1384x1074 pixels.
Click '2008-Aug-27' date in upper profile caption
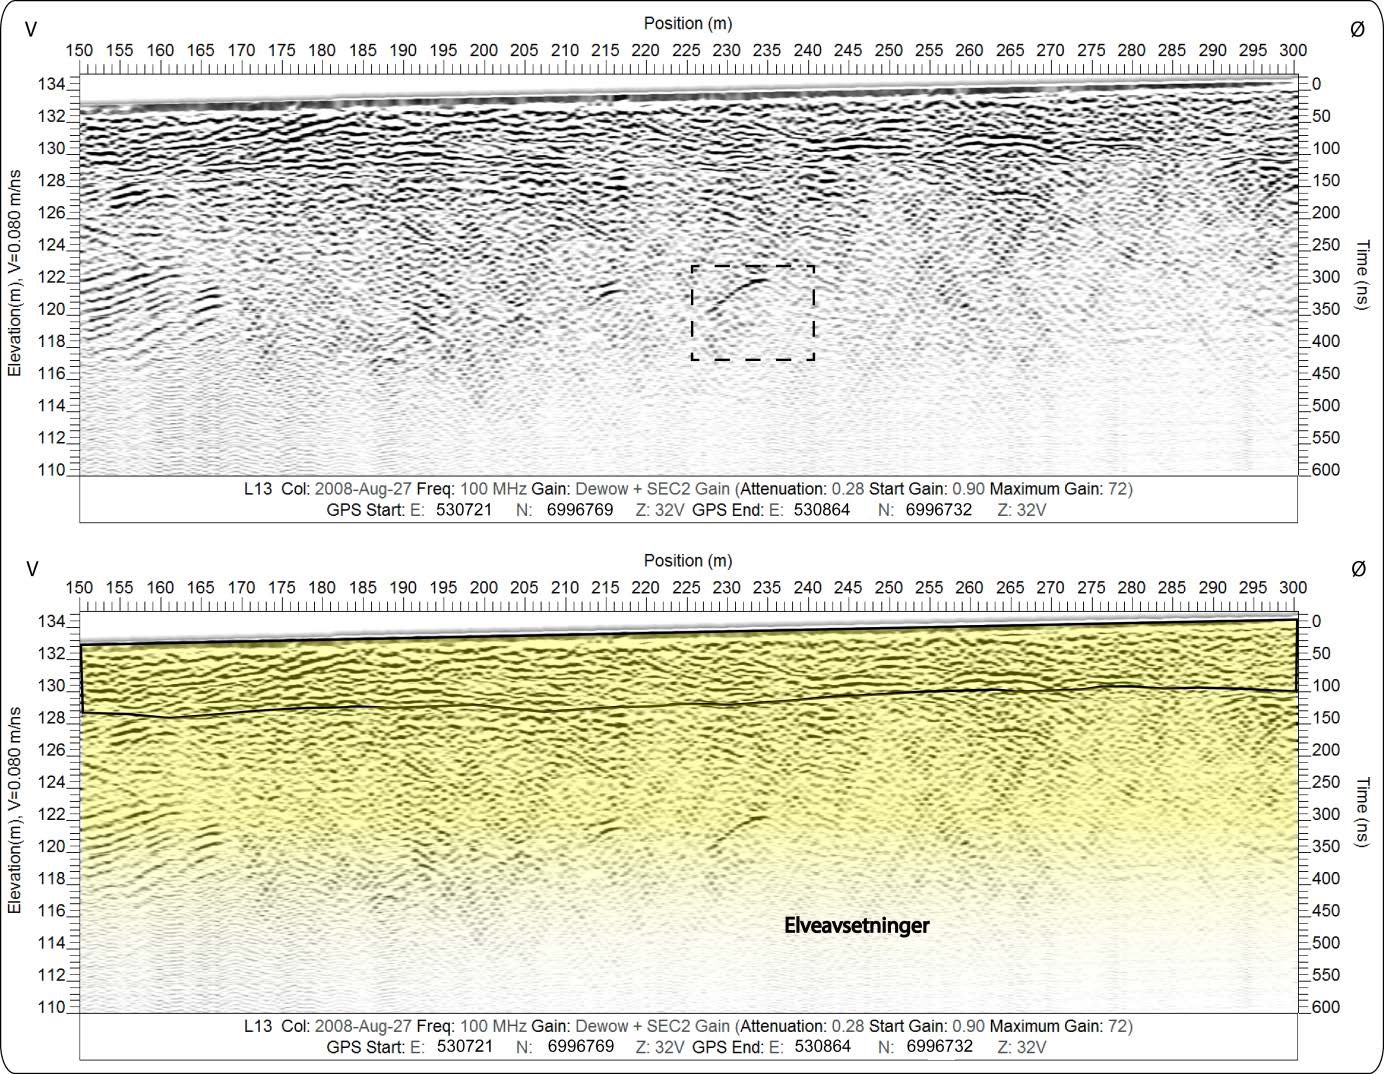363,489
